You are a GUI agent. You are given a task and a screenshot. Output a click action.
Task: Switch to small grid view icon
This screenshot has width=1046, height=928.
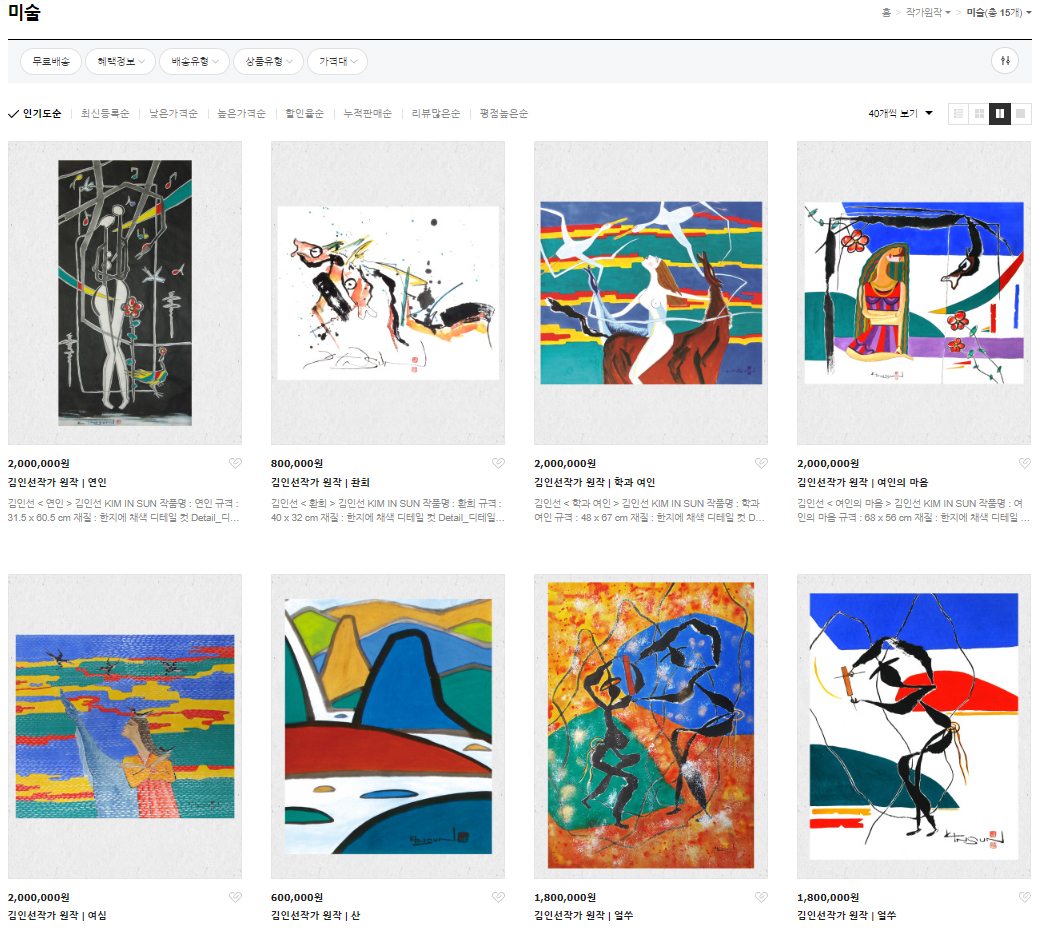tap(979, 113)
